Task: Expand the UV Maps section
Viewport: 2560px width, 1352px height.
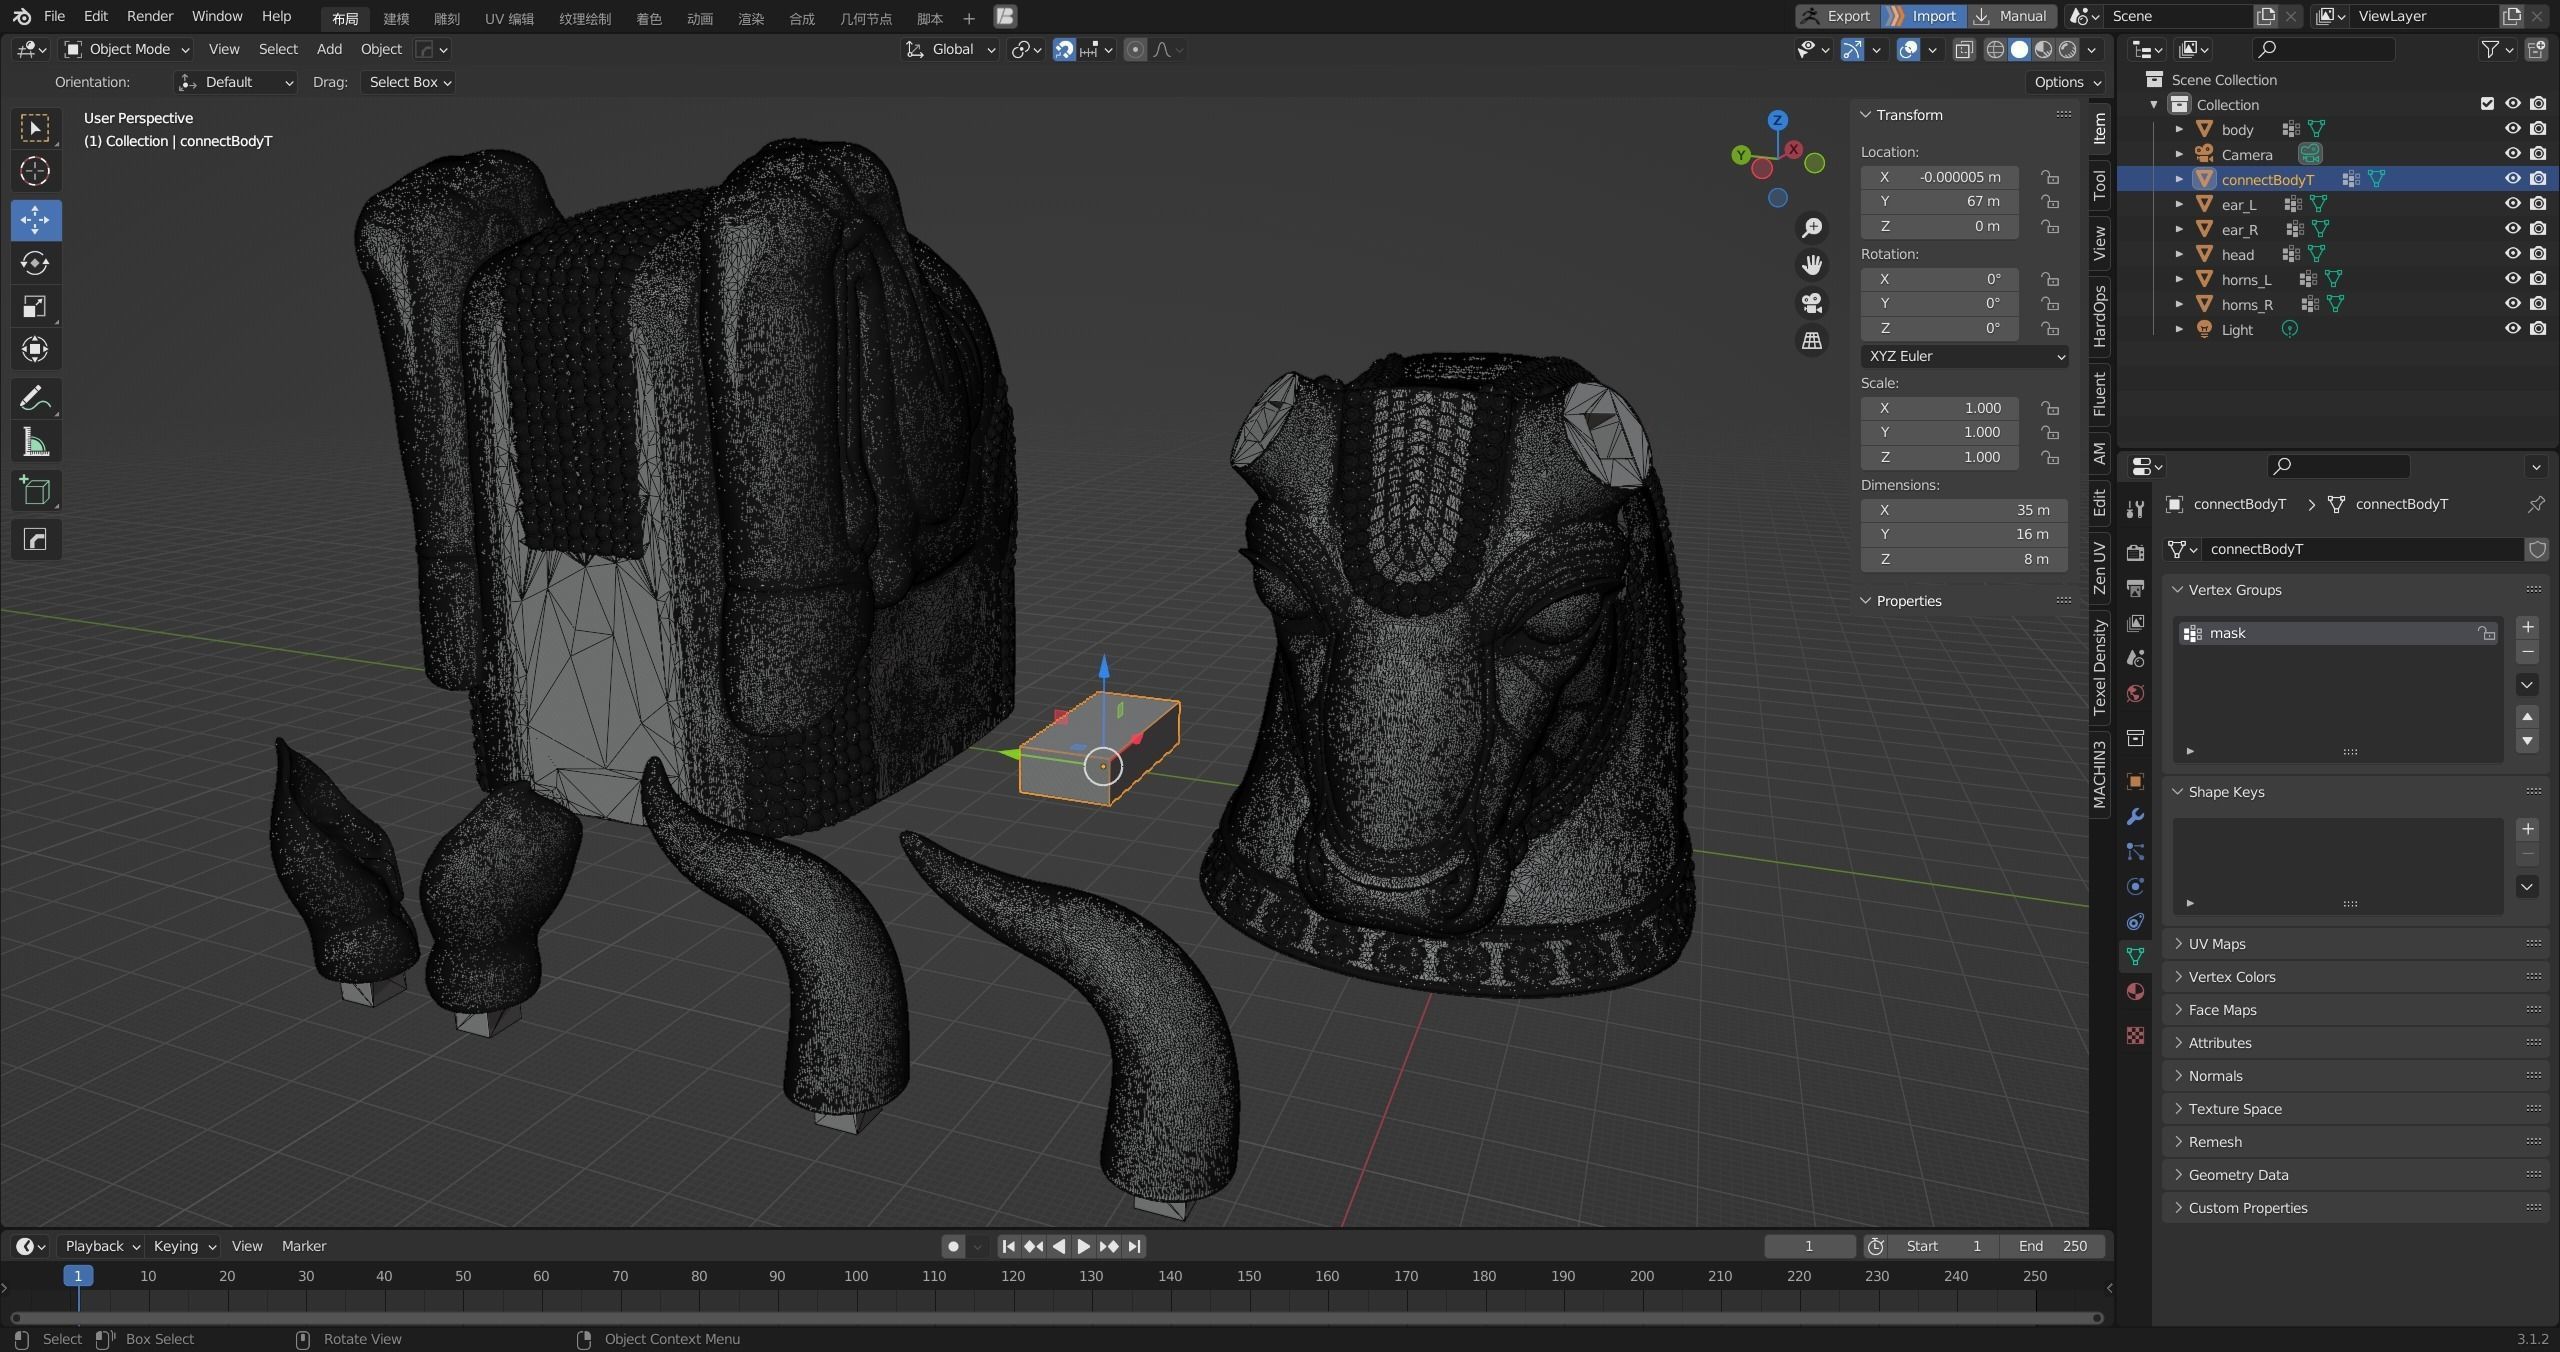Action: click(x=2215, y=943)
